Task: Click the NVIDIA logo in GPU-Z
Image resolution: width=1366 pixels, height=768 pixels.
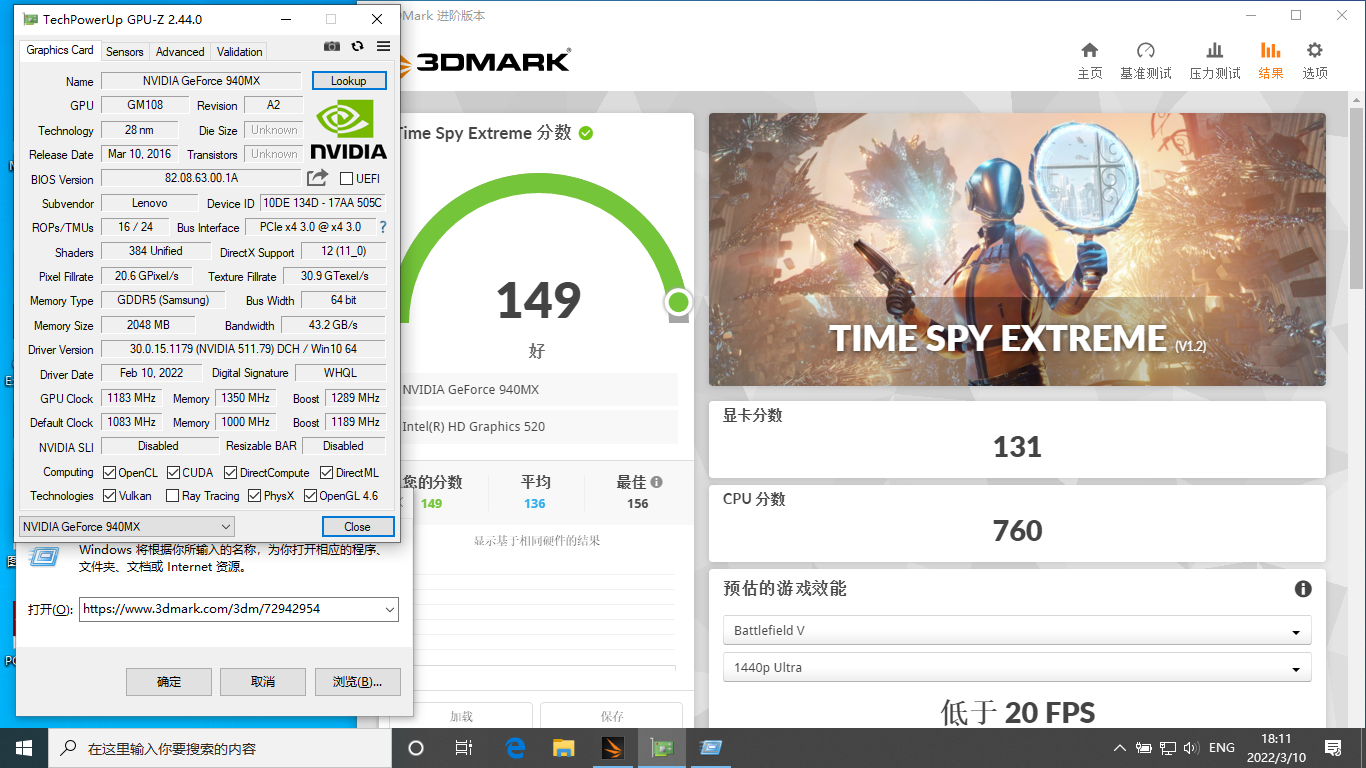Action: [348, 129]
